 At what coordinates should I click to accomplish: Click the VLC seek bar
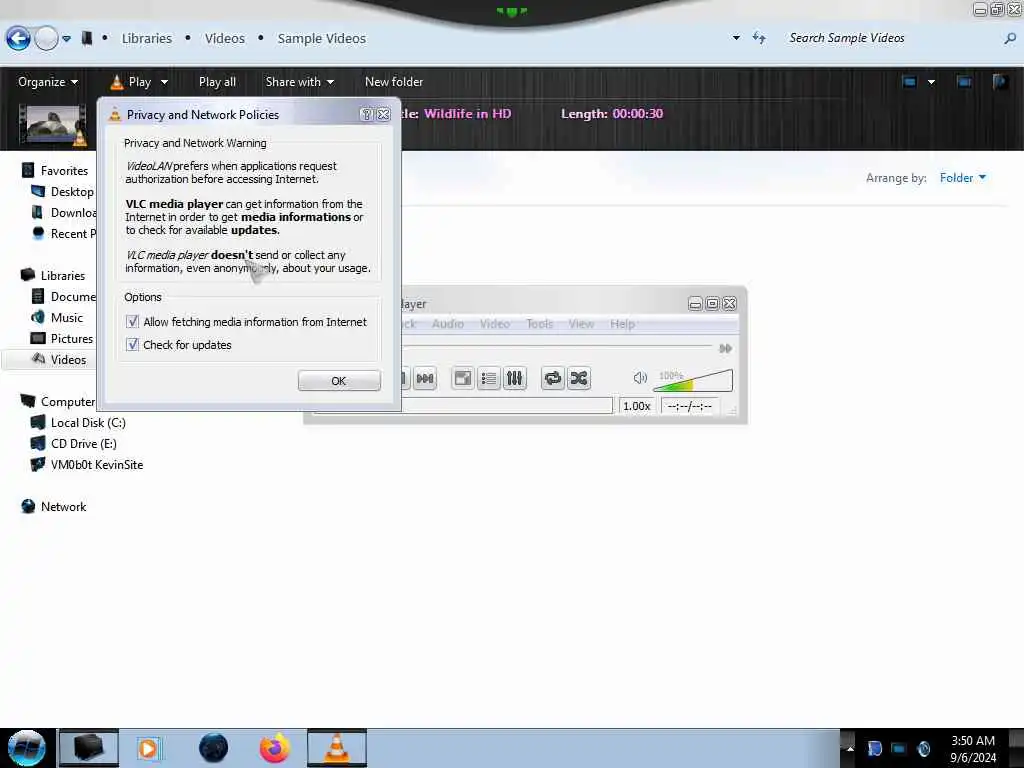(x=556, y=345)
